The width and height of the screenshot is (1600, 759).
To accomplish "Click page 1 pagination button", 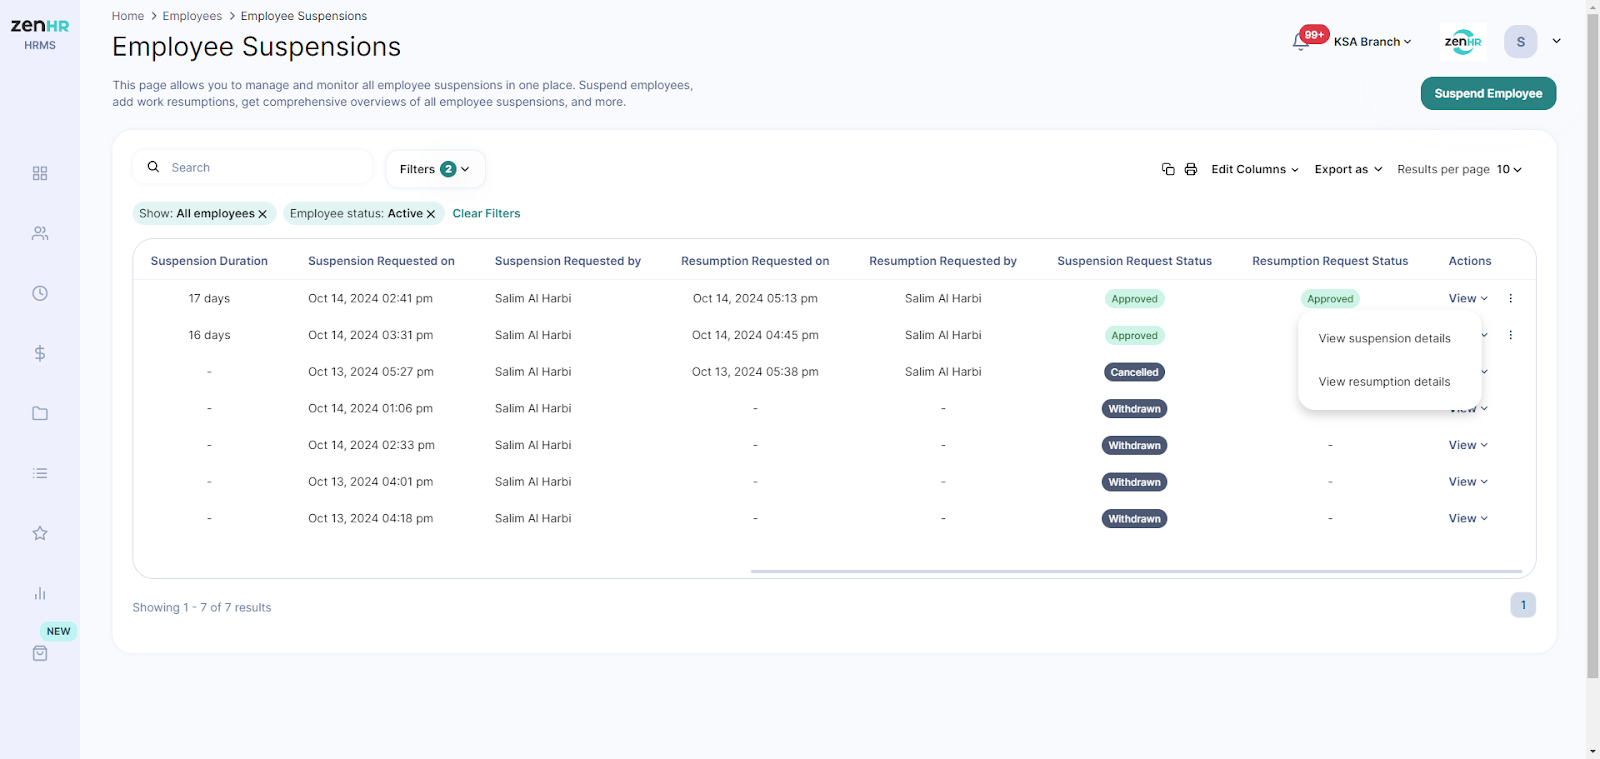I will click(1523, 605).
